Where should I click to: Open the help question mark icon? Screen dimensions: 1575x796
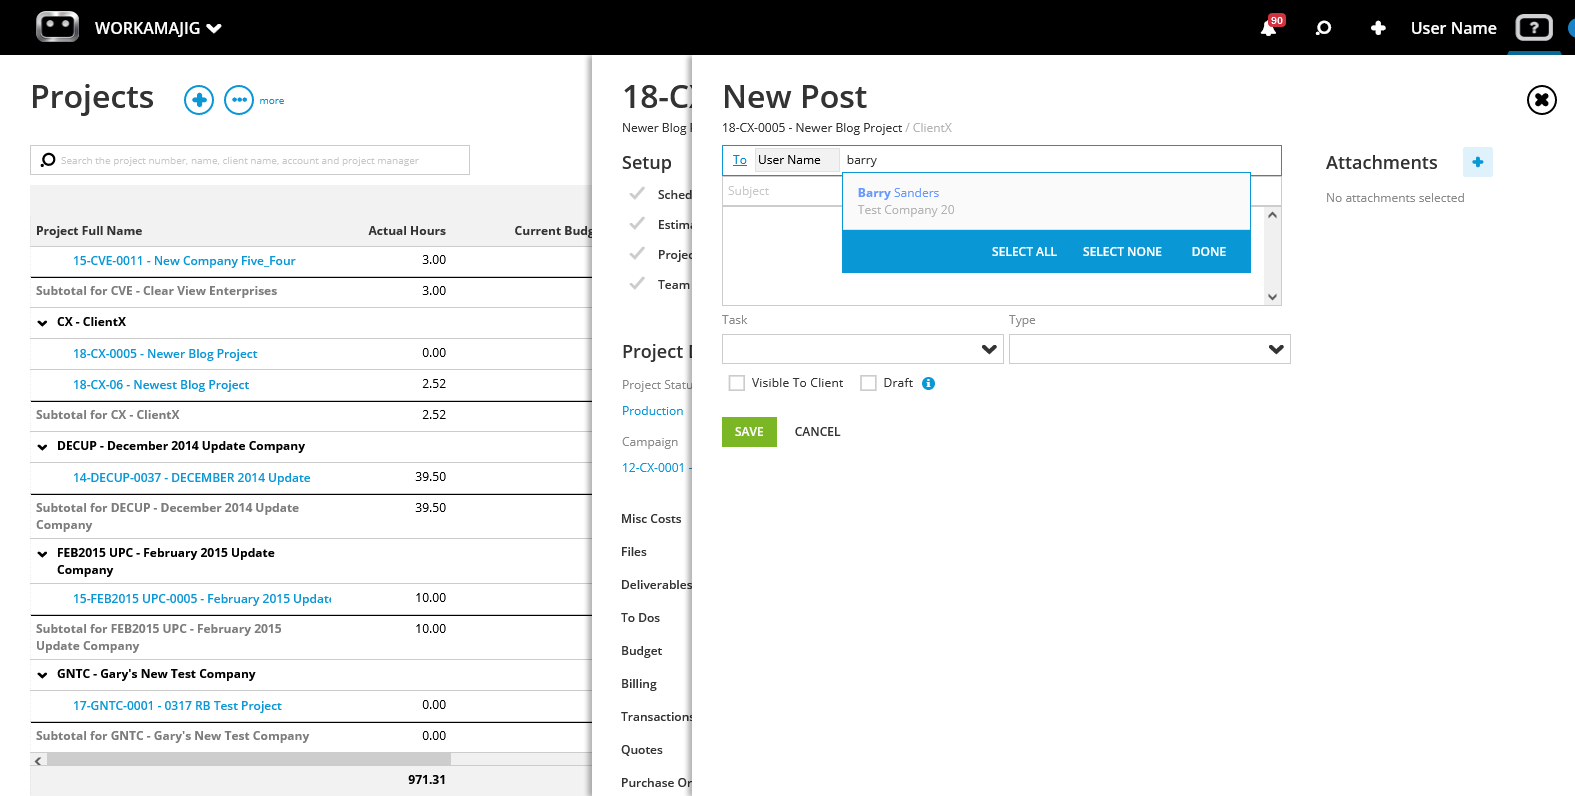(x=1534, y=27)
